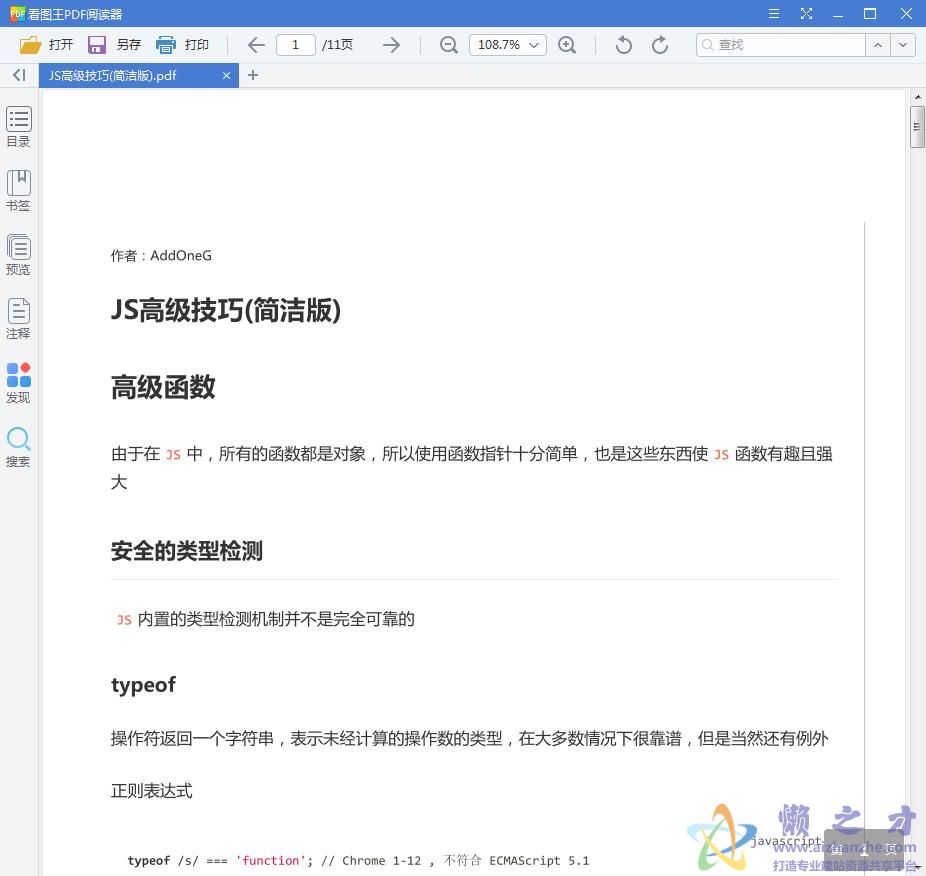Toggle fullscreen mode from the title bar
Image resolution: width=926 pixels, height=876 pixels.
coord(805,13)
